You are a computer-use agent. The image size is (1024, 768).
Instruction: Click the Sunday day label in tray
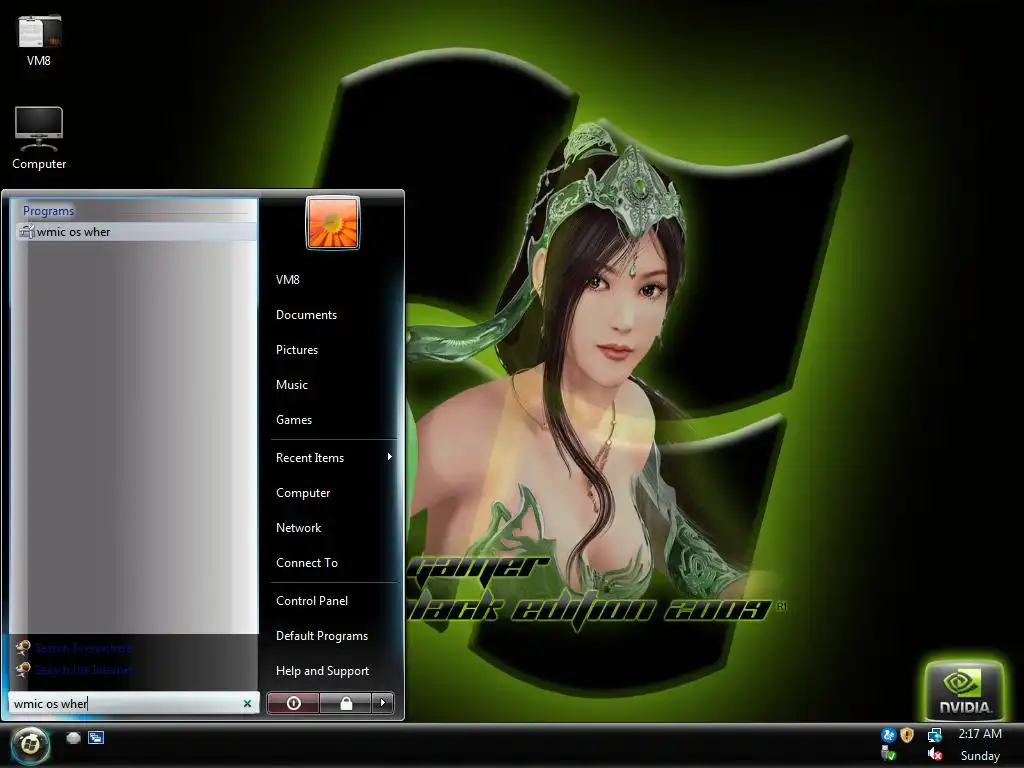(x=980, y=756)
